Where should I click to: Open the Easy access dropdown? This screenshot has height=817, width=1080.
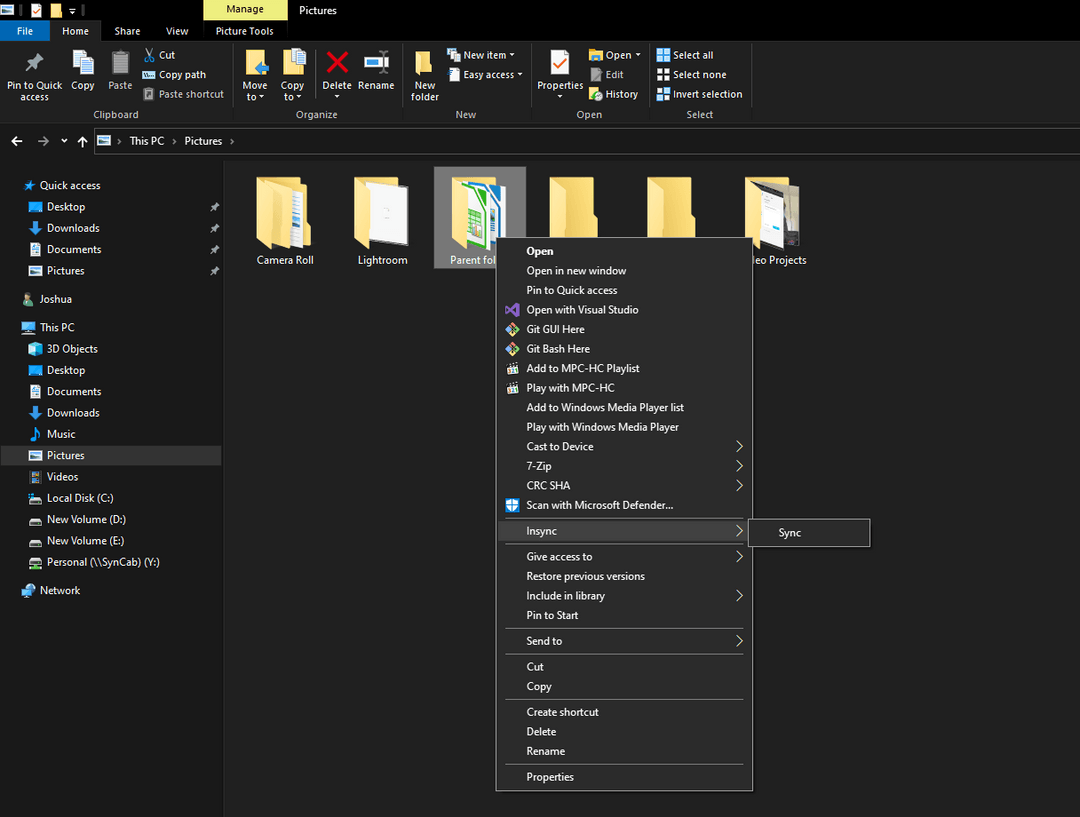(x=485, y=74)
